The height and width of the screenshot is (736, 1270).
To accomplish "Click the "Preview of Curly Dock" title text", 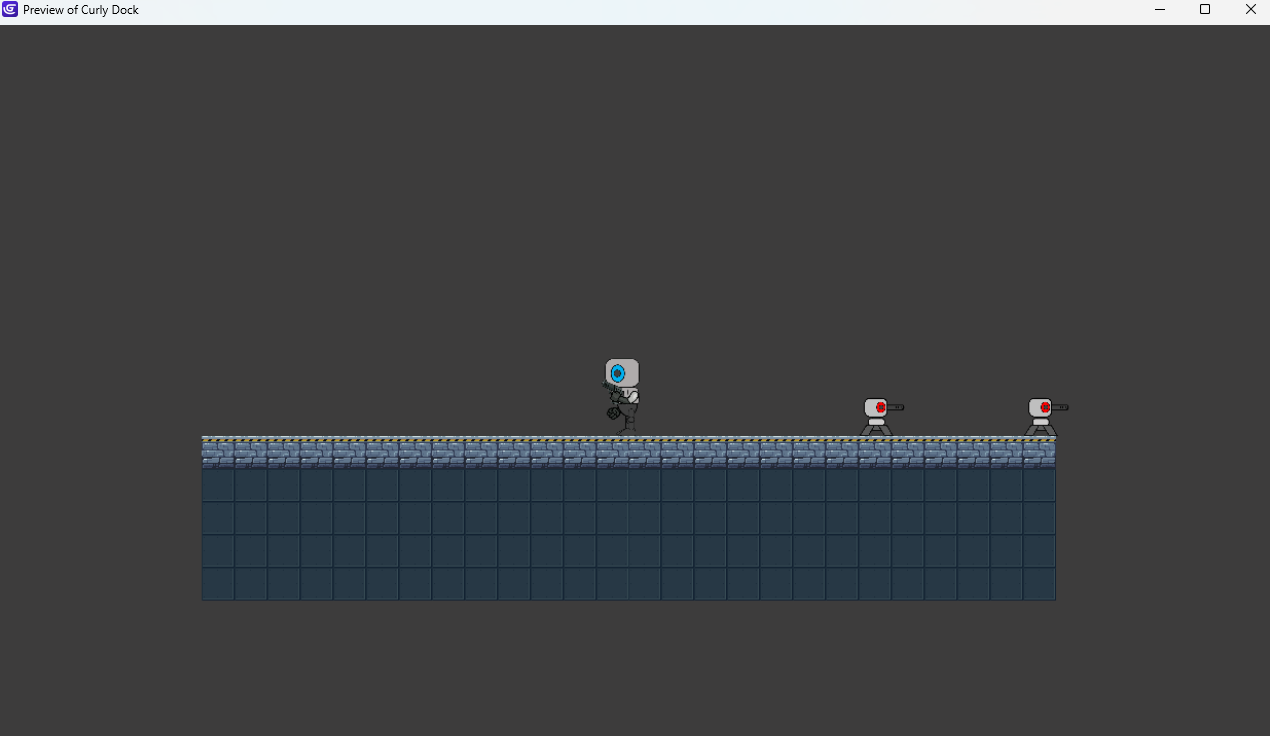I will point(81,10).
